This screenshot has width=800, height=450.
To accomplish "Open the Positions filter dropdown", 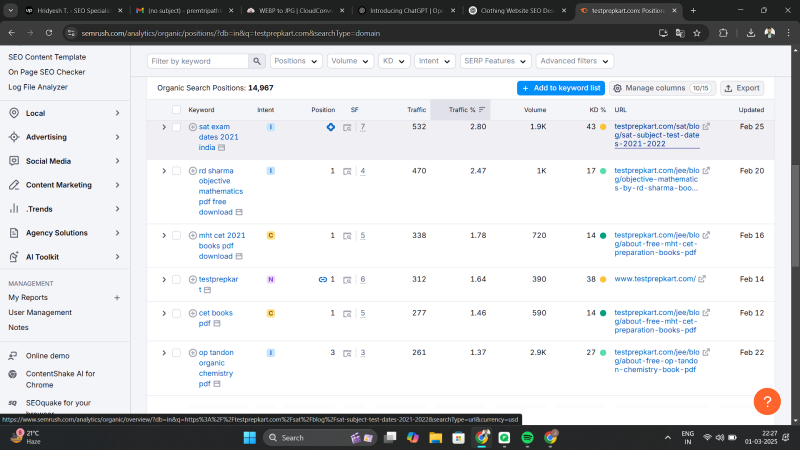I will coord(296,61).
